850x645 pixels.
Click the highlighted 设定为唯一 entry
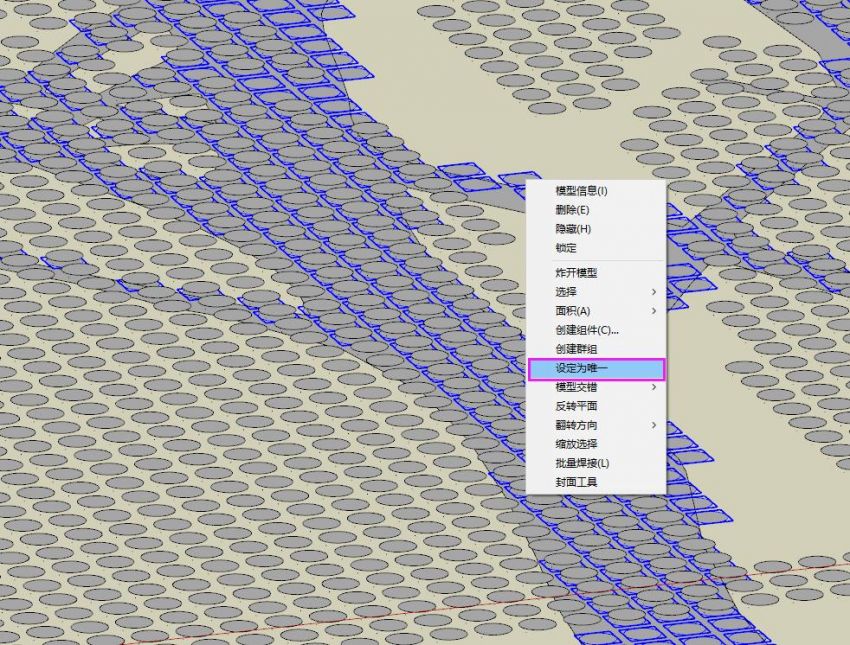tap(596, 369)
